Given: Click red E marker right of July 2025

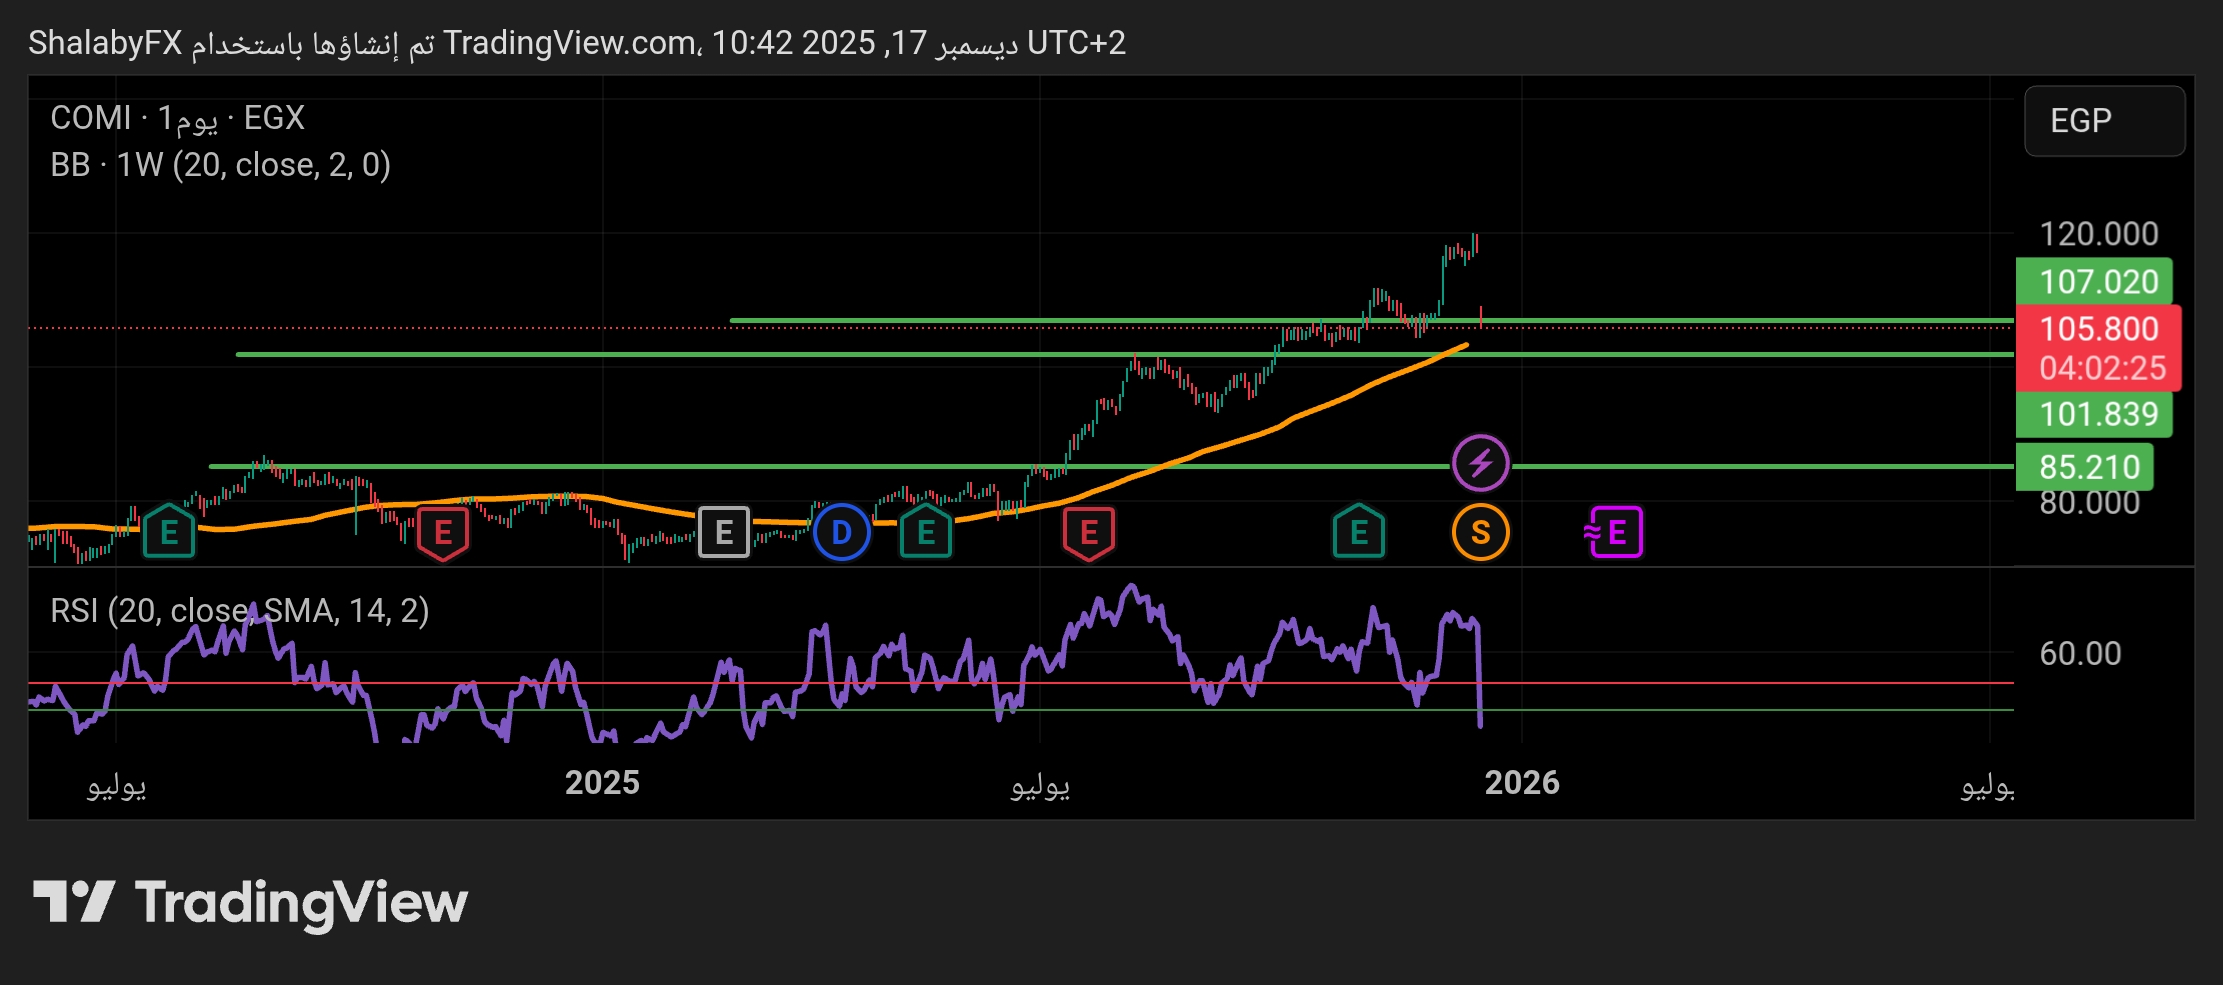Looking at the screenshot, I should coord(1089,532).
